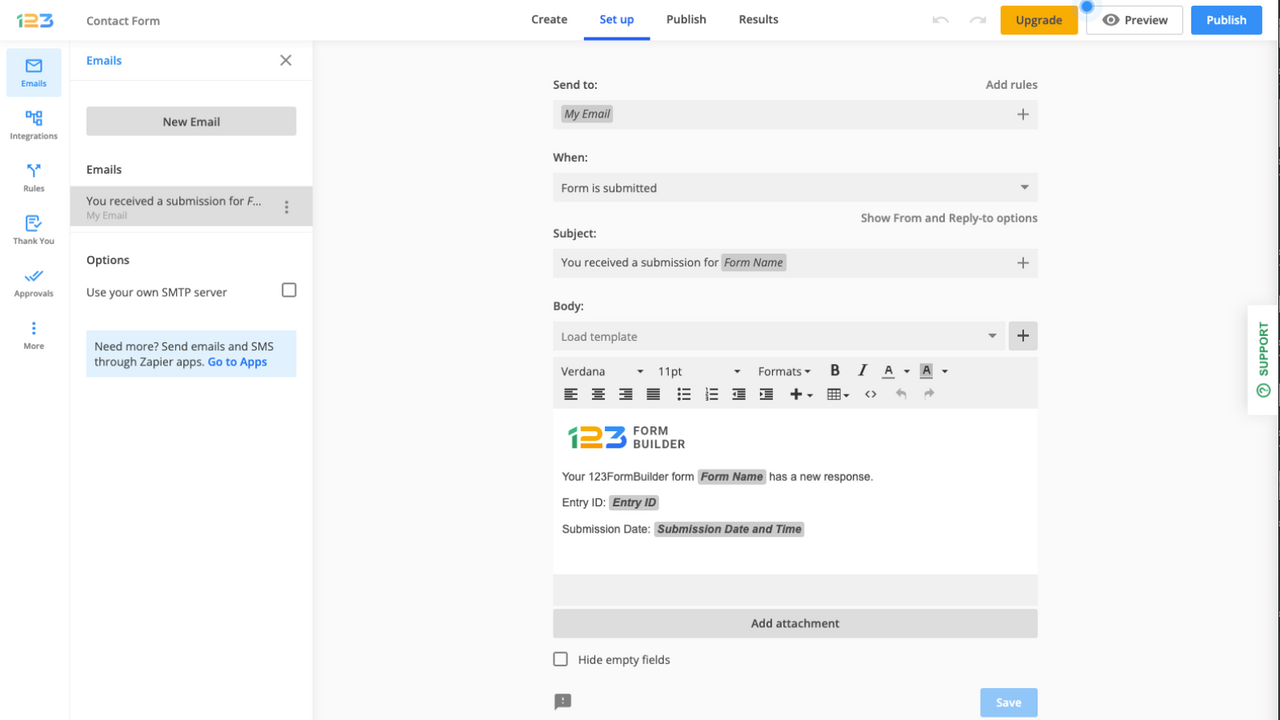1280x720 pixels.
Task: Open the Thank You sidebar section
Action: coord(34,230)
